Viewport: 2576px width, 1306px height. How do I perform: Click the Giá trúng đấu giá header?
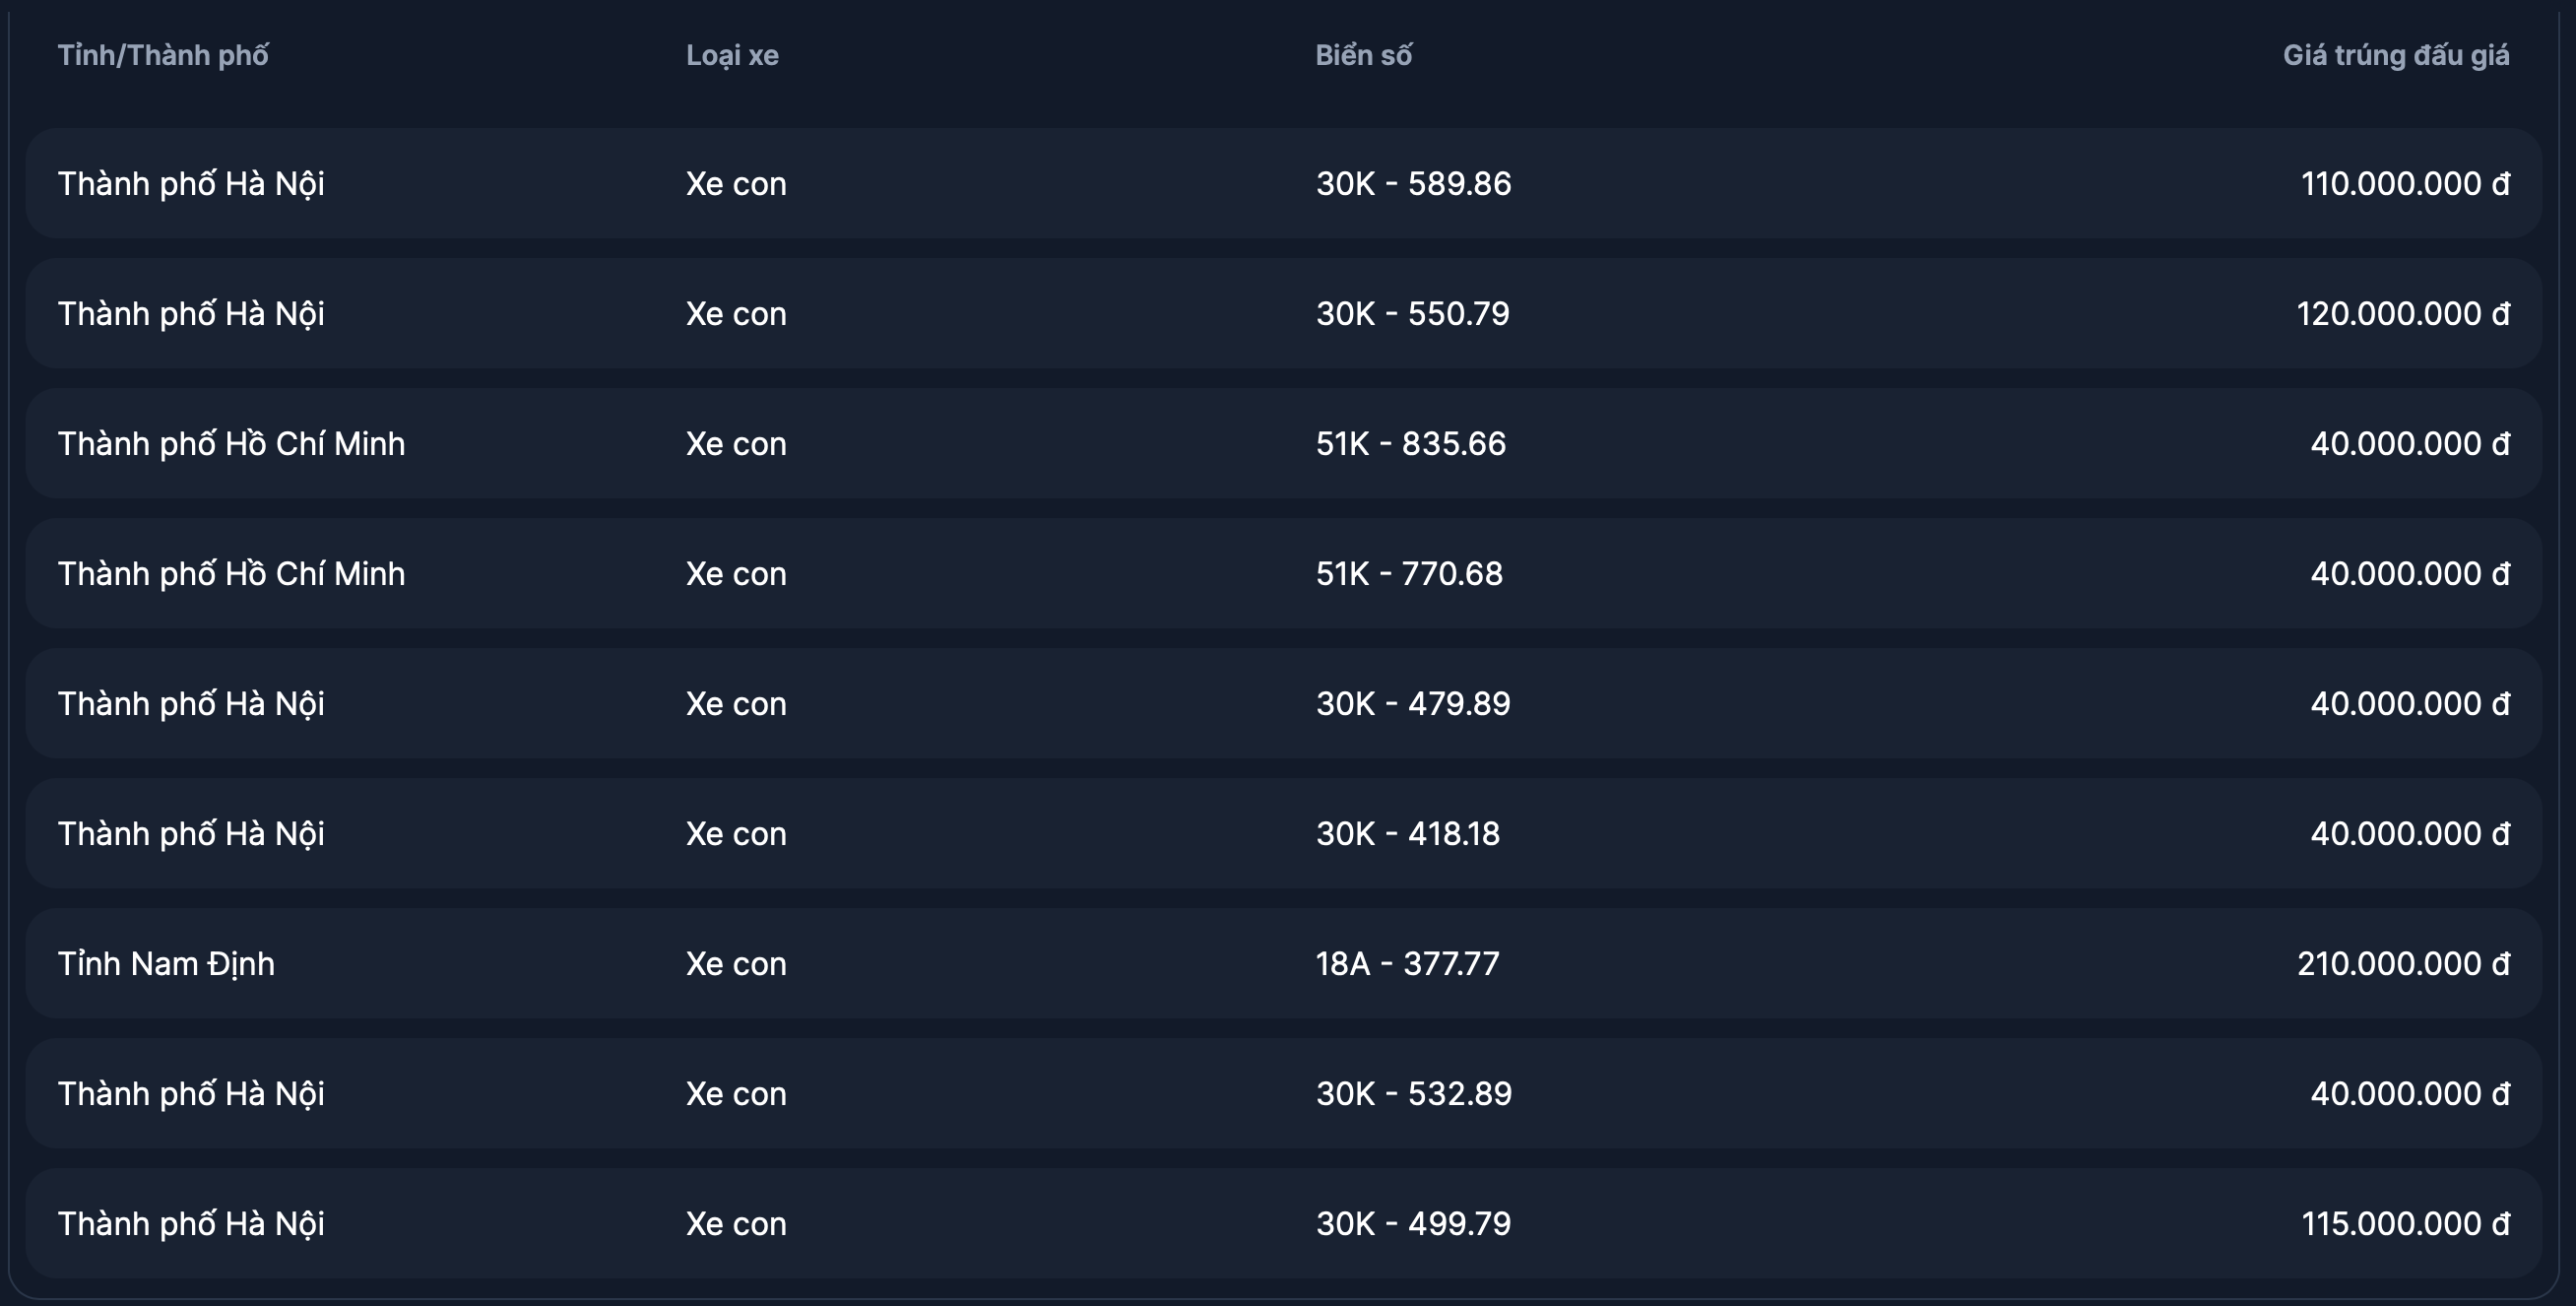(2395, 55)
